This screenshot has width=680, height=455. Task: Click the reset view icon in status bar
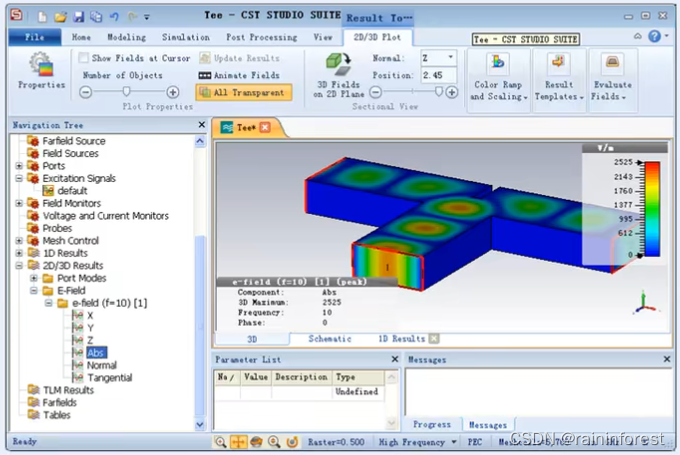[x=292, y=442]
